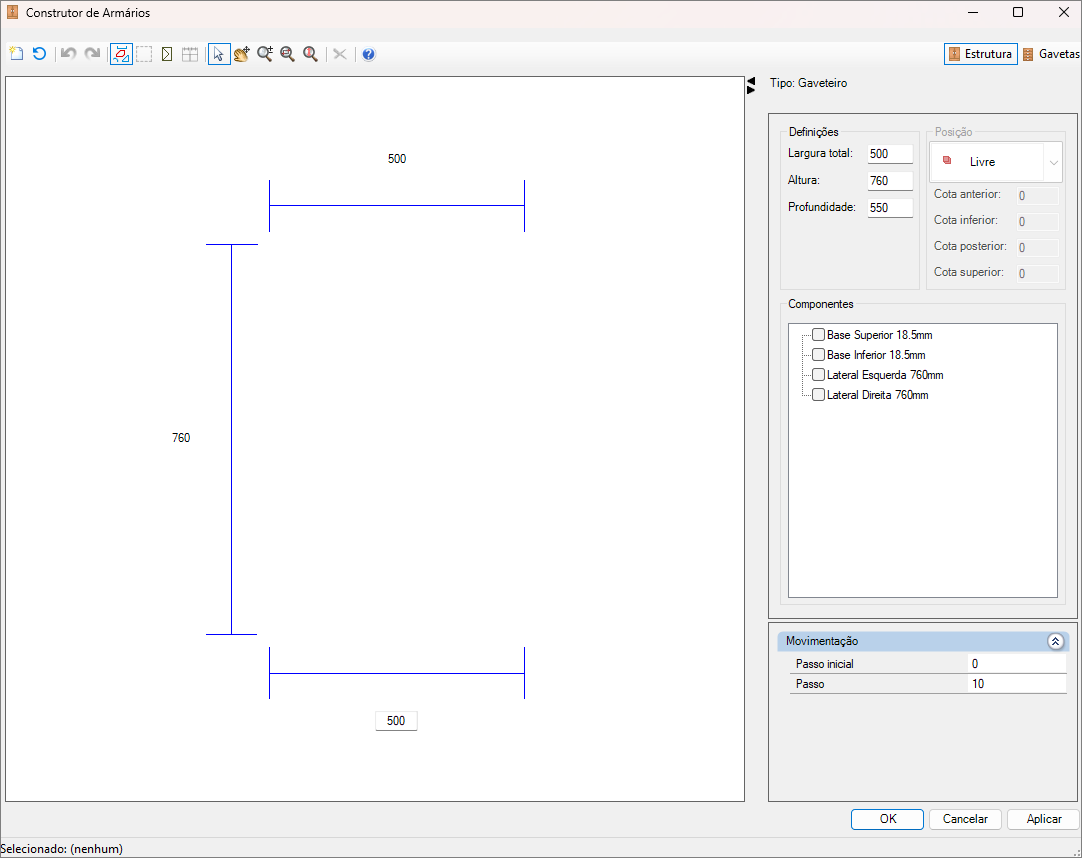Open help with the question mark icon
Screen dimensions: 1082x858
(x=368, y=54)
